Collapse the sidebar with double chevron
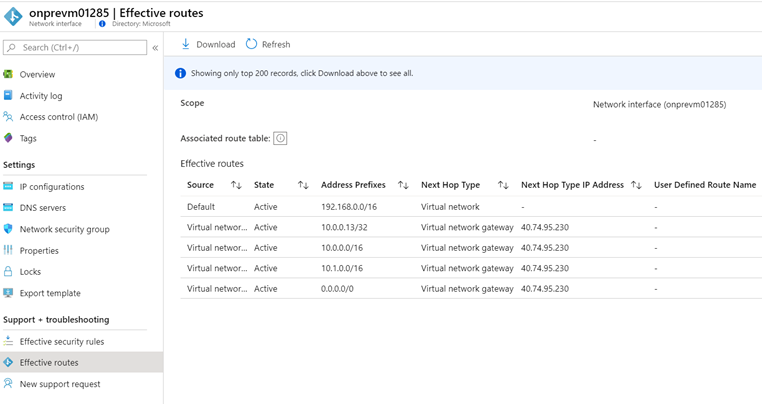 [x=155, y=48]
